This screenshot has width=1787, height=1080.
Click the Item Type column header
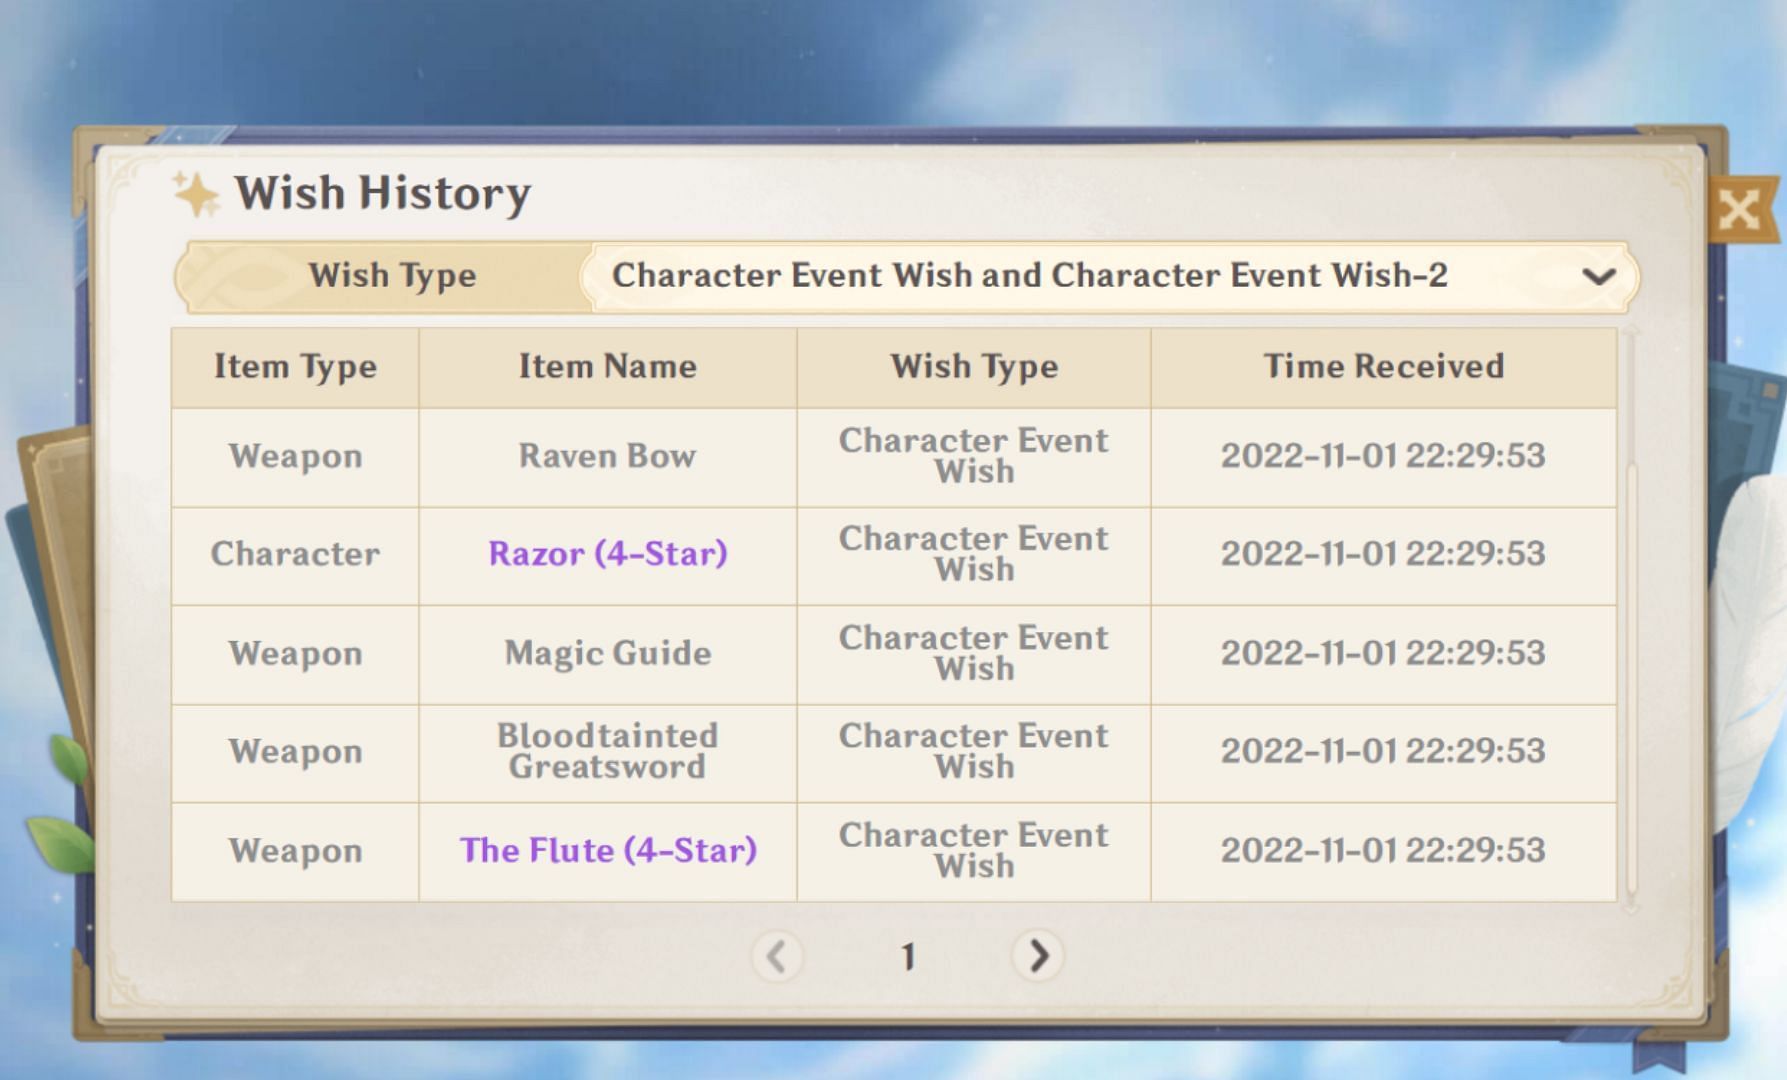[x=295, y=367]
